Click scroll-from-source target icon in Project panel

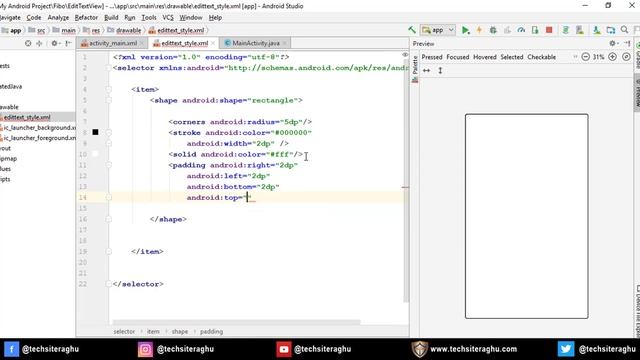[28, 43]
